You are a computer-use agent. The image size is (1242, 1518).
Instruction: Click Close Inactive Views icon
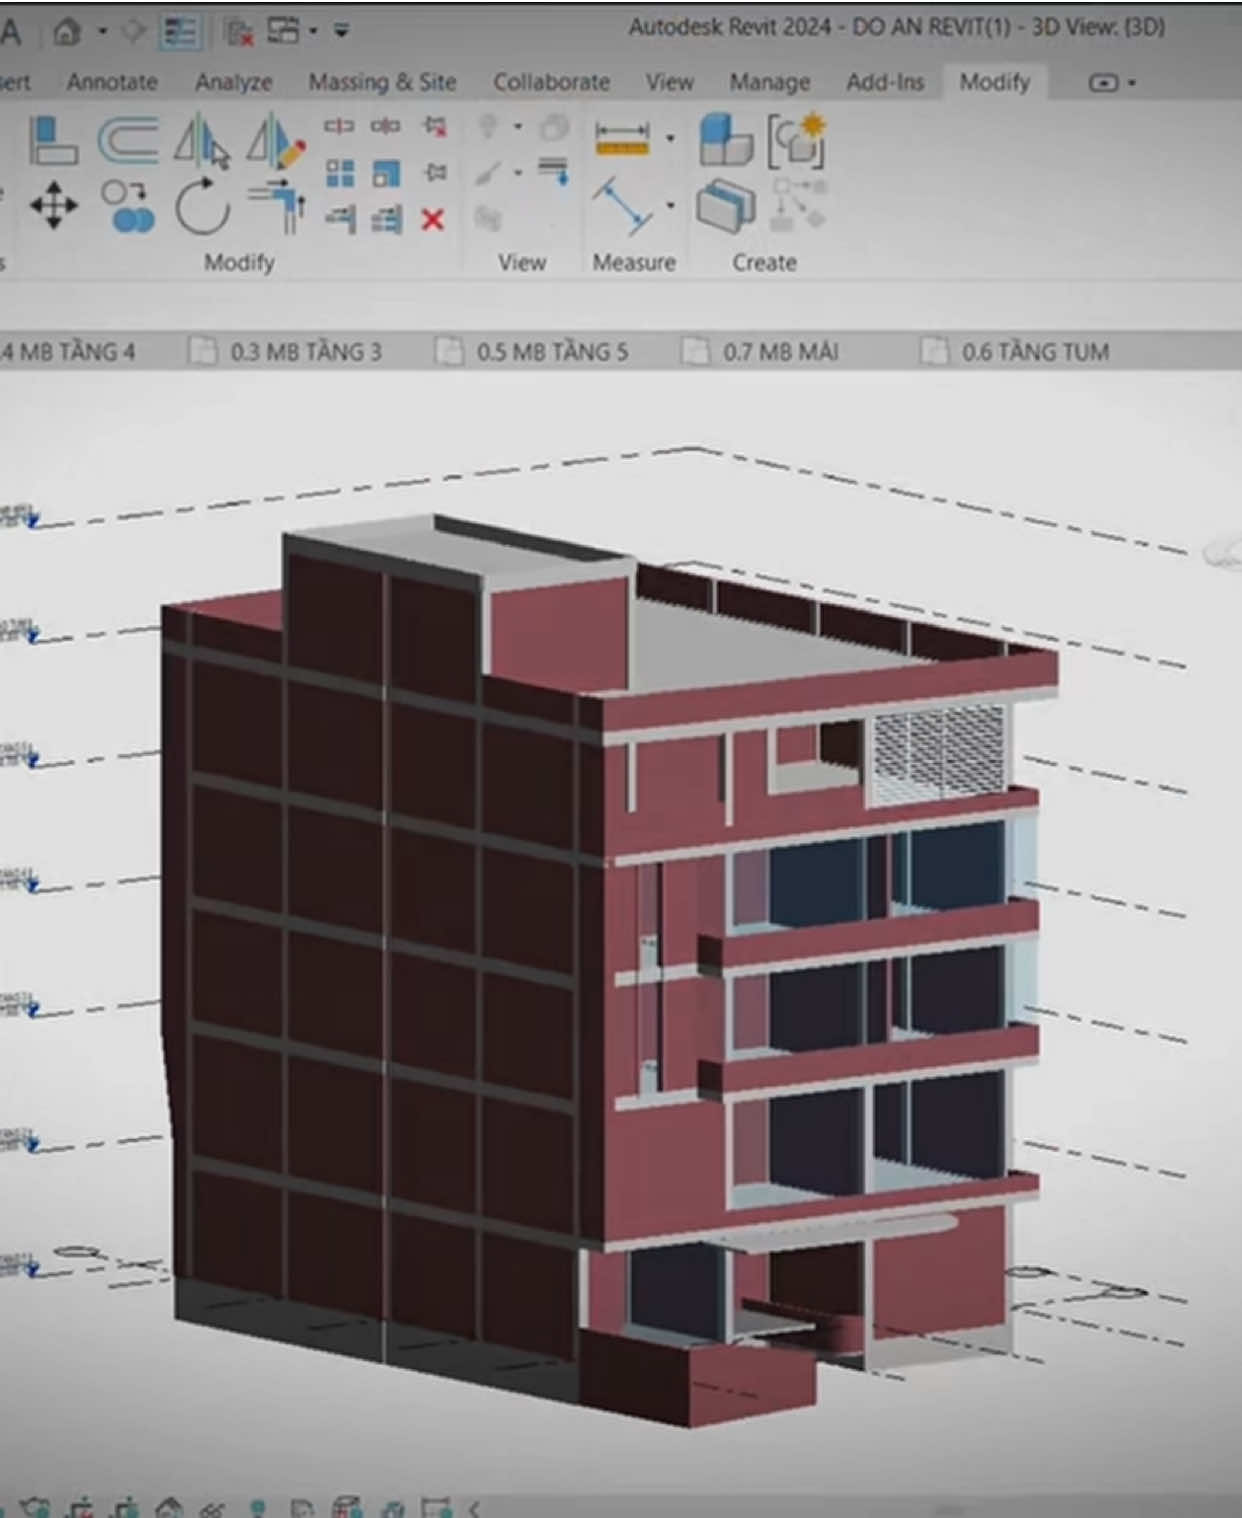pyautogui.click(x=238, y=32)
